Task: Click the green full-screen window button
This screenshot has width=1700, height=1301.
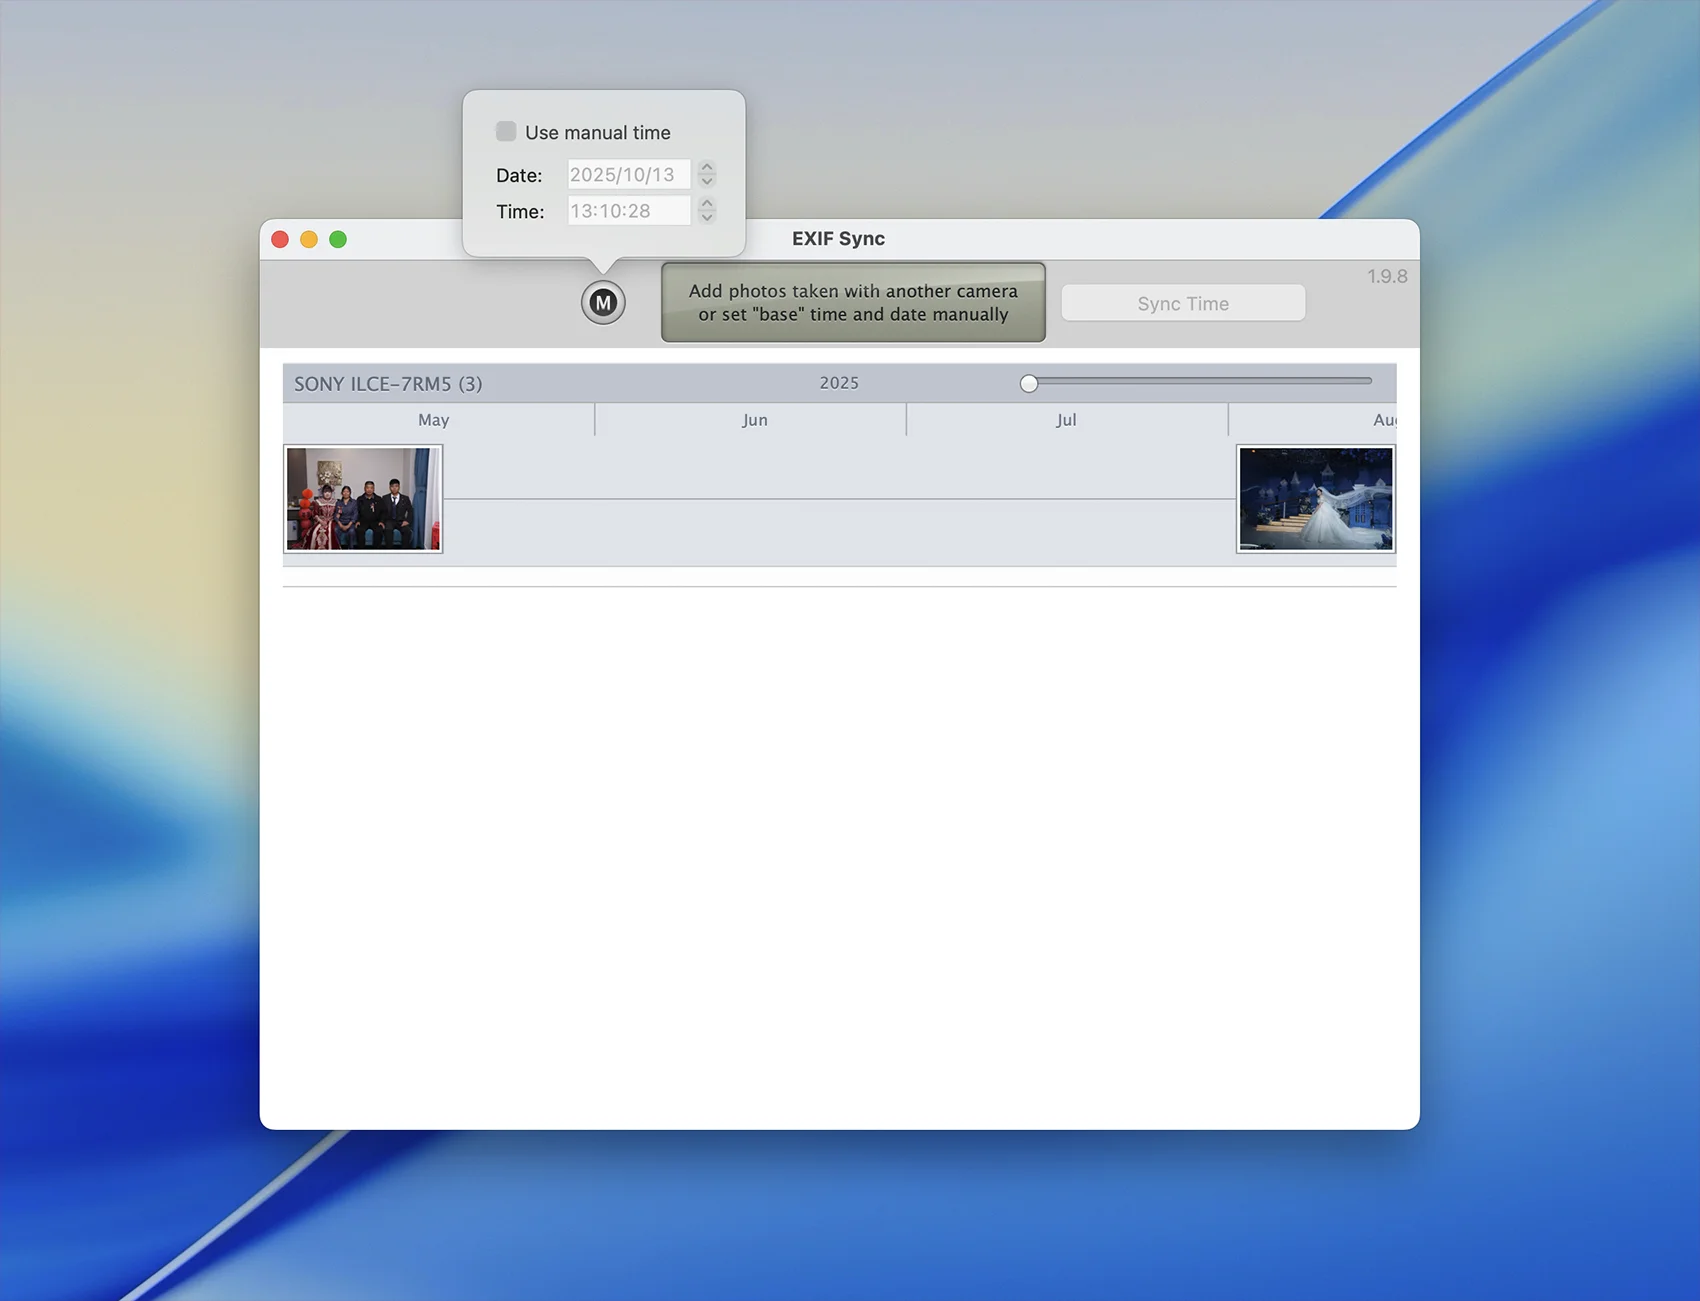Action: 338,239
